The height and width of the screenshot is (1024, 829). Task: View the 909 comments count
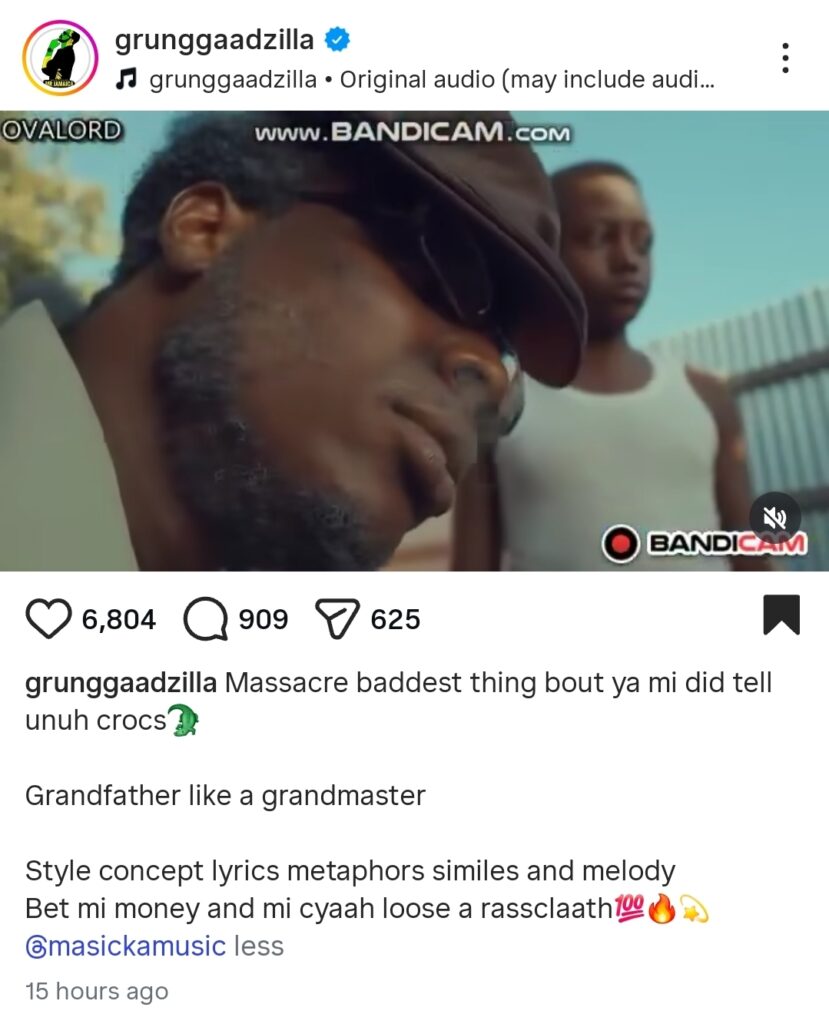point(263,619)
